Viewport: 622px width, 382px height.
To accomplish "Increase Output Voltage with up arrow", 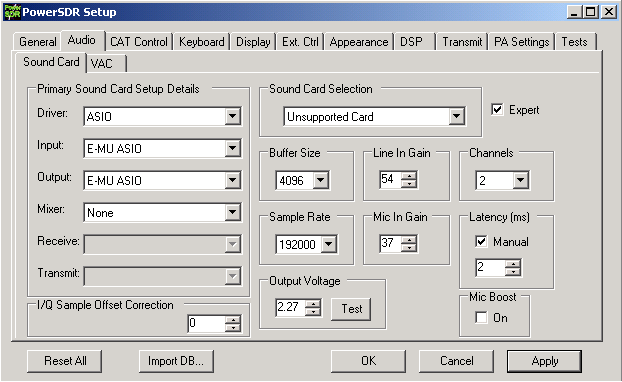I will (x=313, y=303).
